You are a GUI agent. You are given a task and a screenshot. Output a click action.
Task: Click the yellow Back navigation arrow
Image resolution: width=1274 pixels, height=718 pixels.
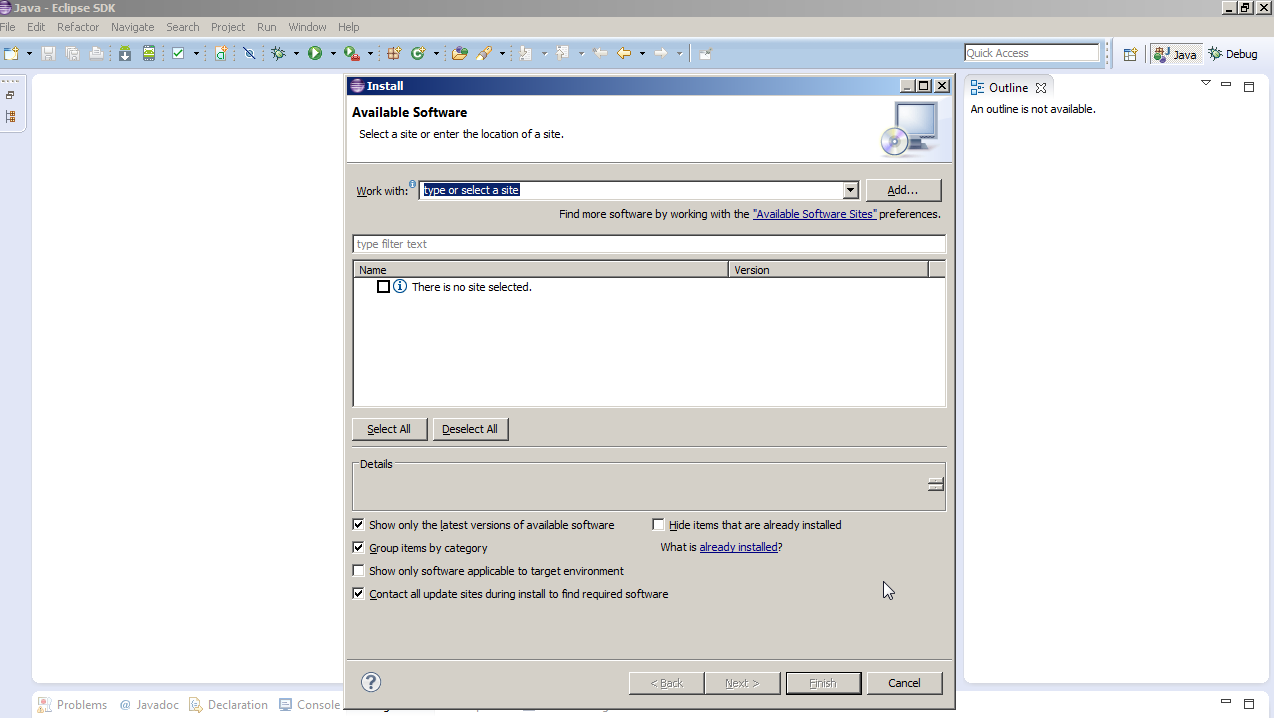[x=624, y=53]
